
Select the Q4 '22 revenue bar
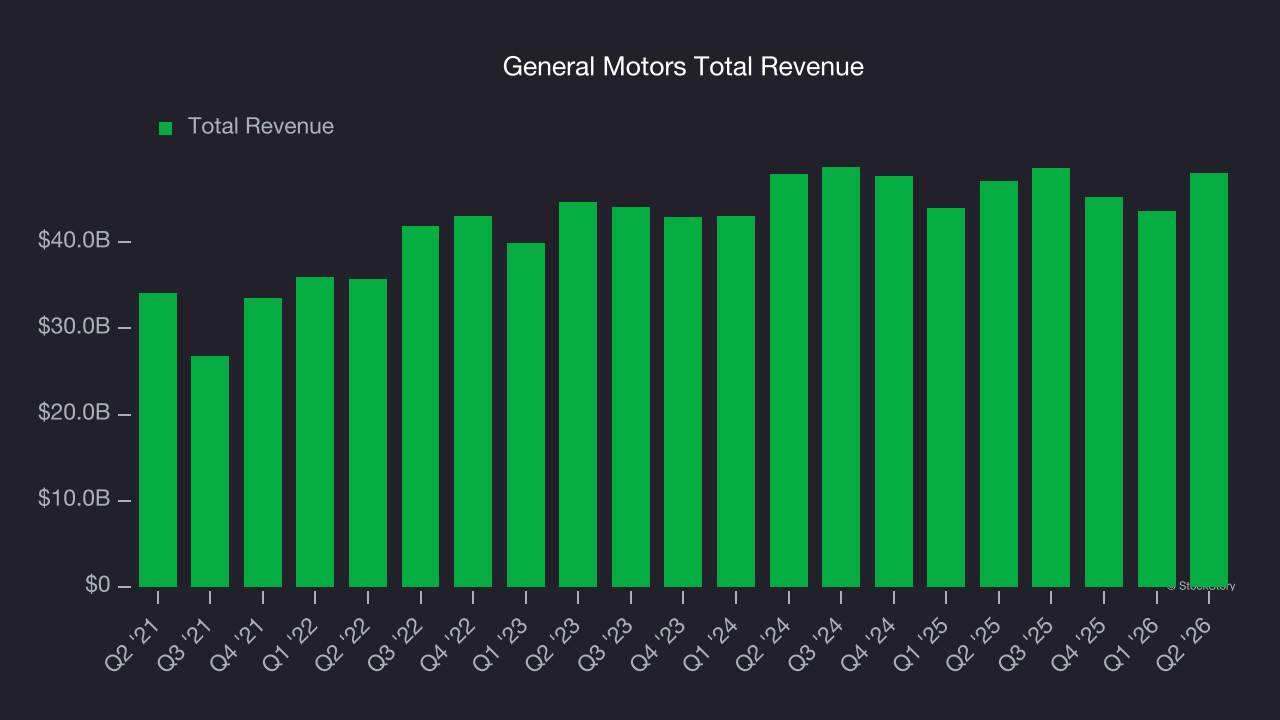point(473,401)
